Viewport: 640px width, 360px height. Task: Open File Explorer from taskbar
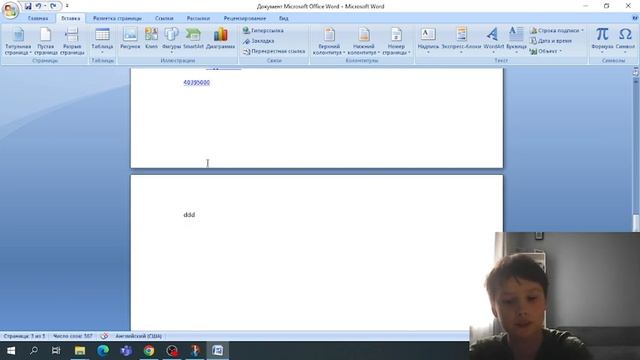point(80,351)
